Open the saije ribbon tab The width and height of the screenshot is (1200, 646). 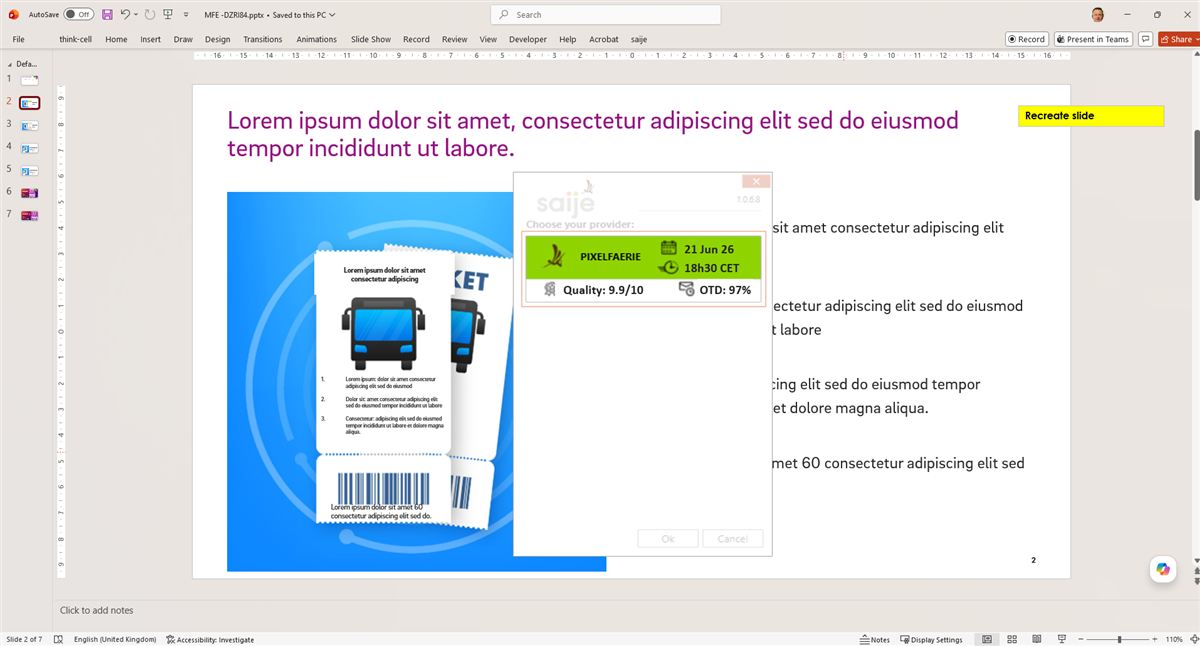[639, 39]
